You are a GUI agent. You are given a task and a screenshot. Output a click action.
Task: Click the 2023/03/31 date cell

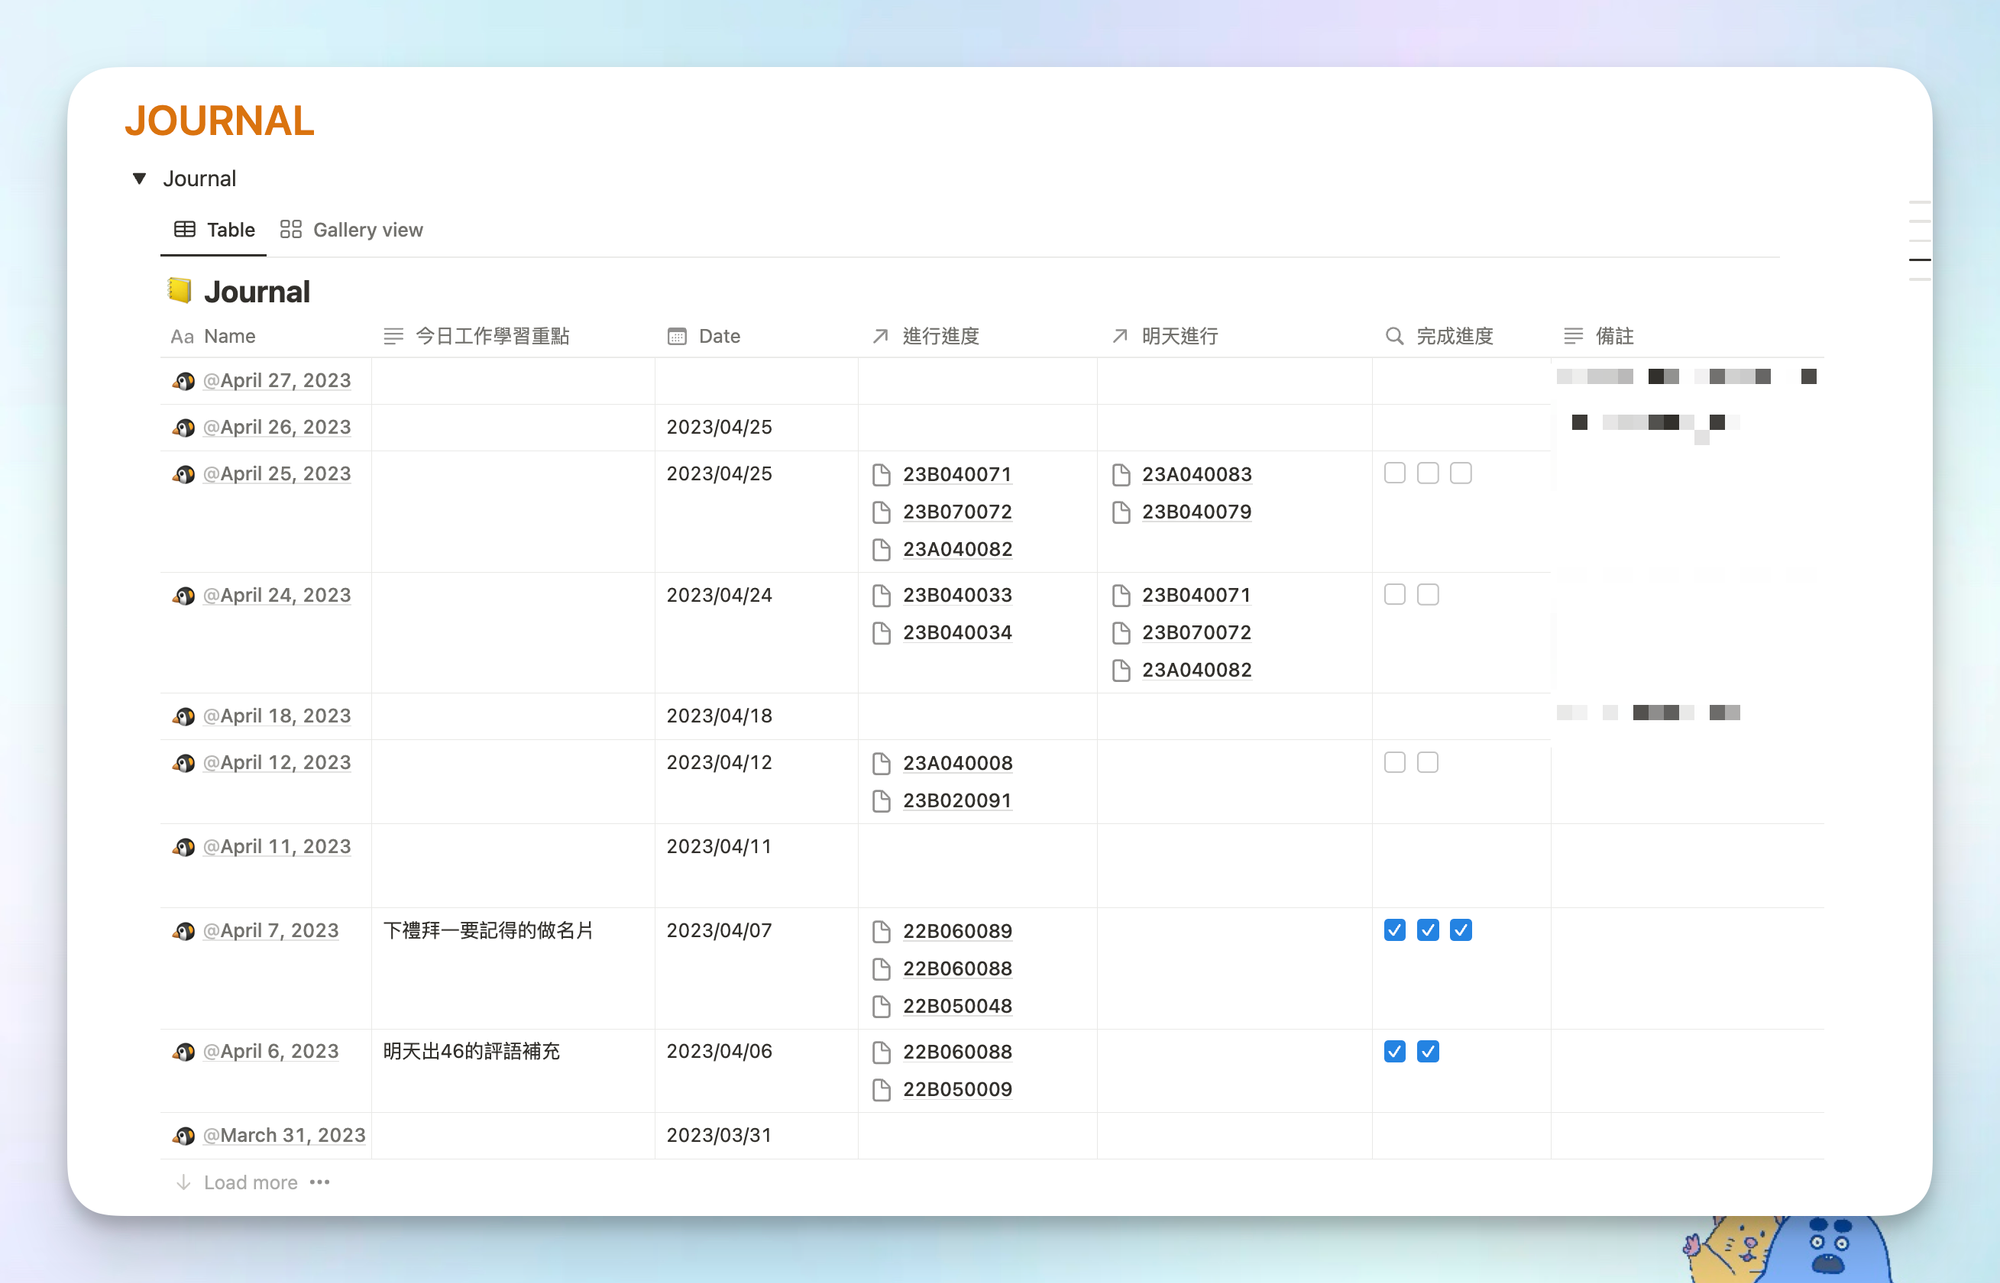click(x=719, y=1136)
